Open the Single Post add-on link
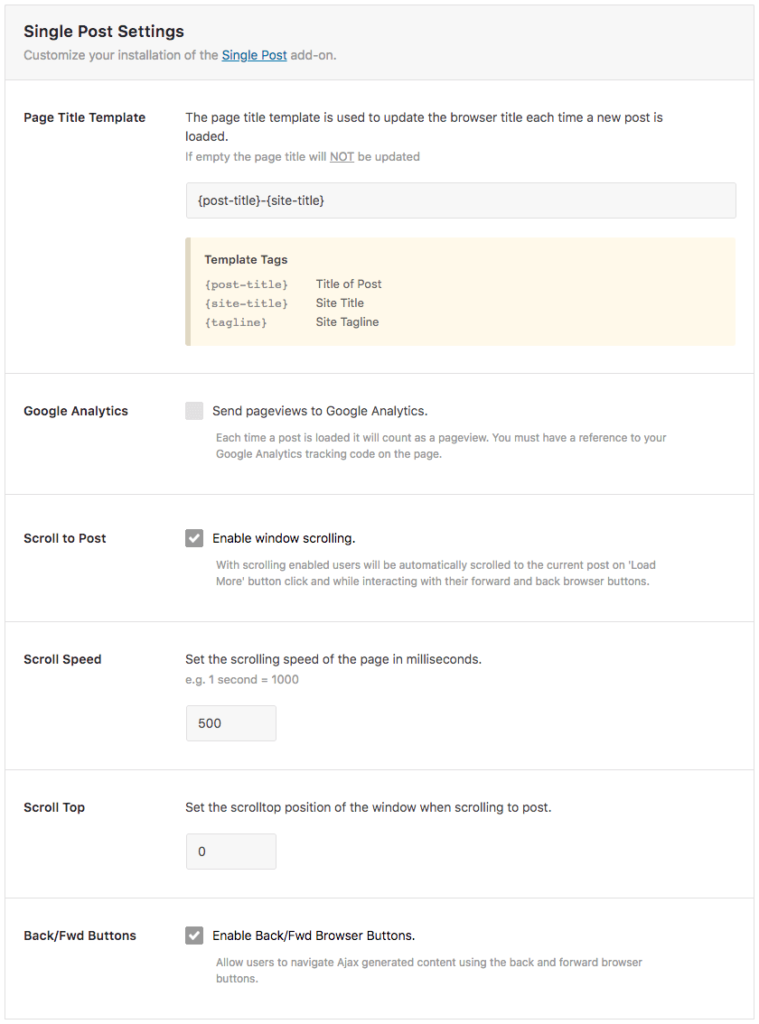The height and width of the screenshot is (1024, 759). tap(254, 55)
